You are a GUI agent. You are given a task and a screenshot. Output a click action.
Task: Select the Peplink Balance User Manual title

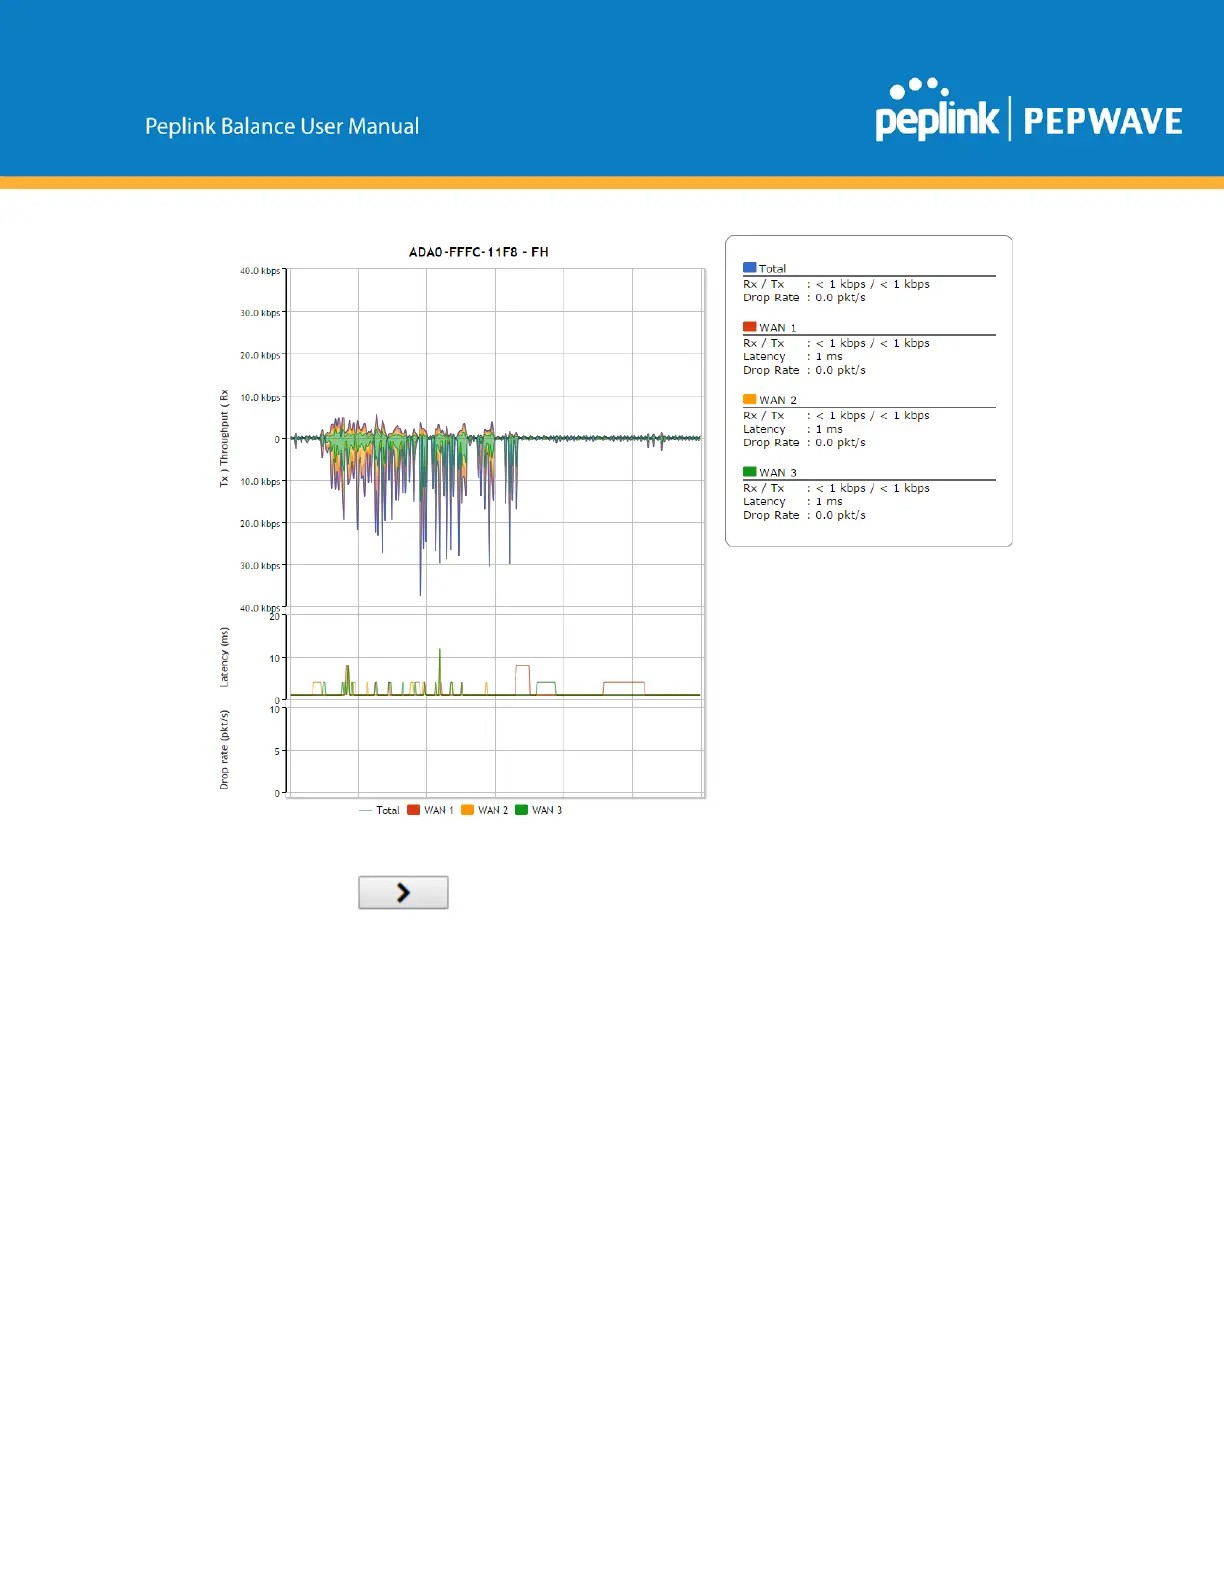click(282, 126)
